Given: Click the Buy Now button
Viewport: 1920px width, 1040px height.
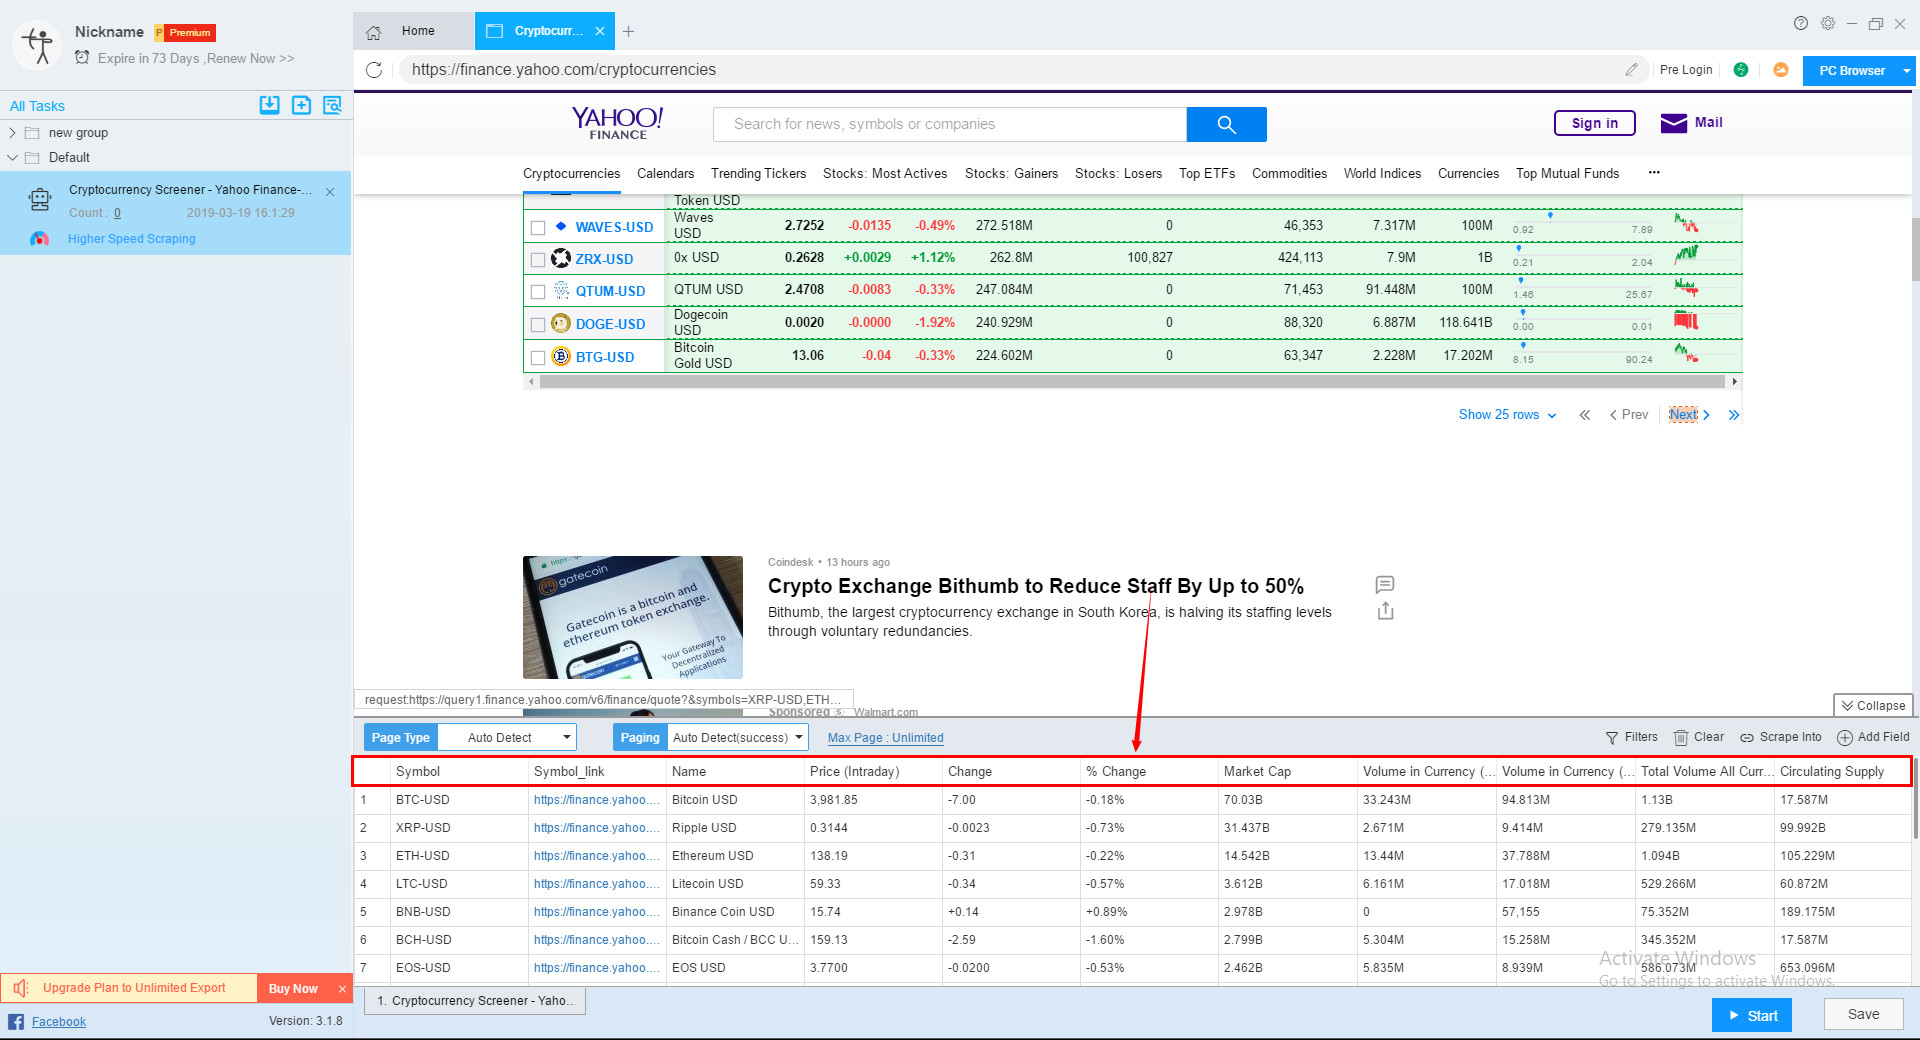Looking at the screenshot, I should tap(293, 988).
